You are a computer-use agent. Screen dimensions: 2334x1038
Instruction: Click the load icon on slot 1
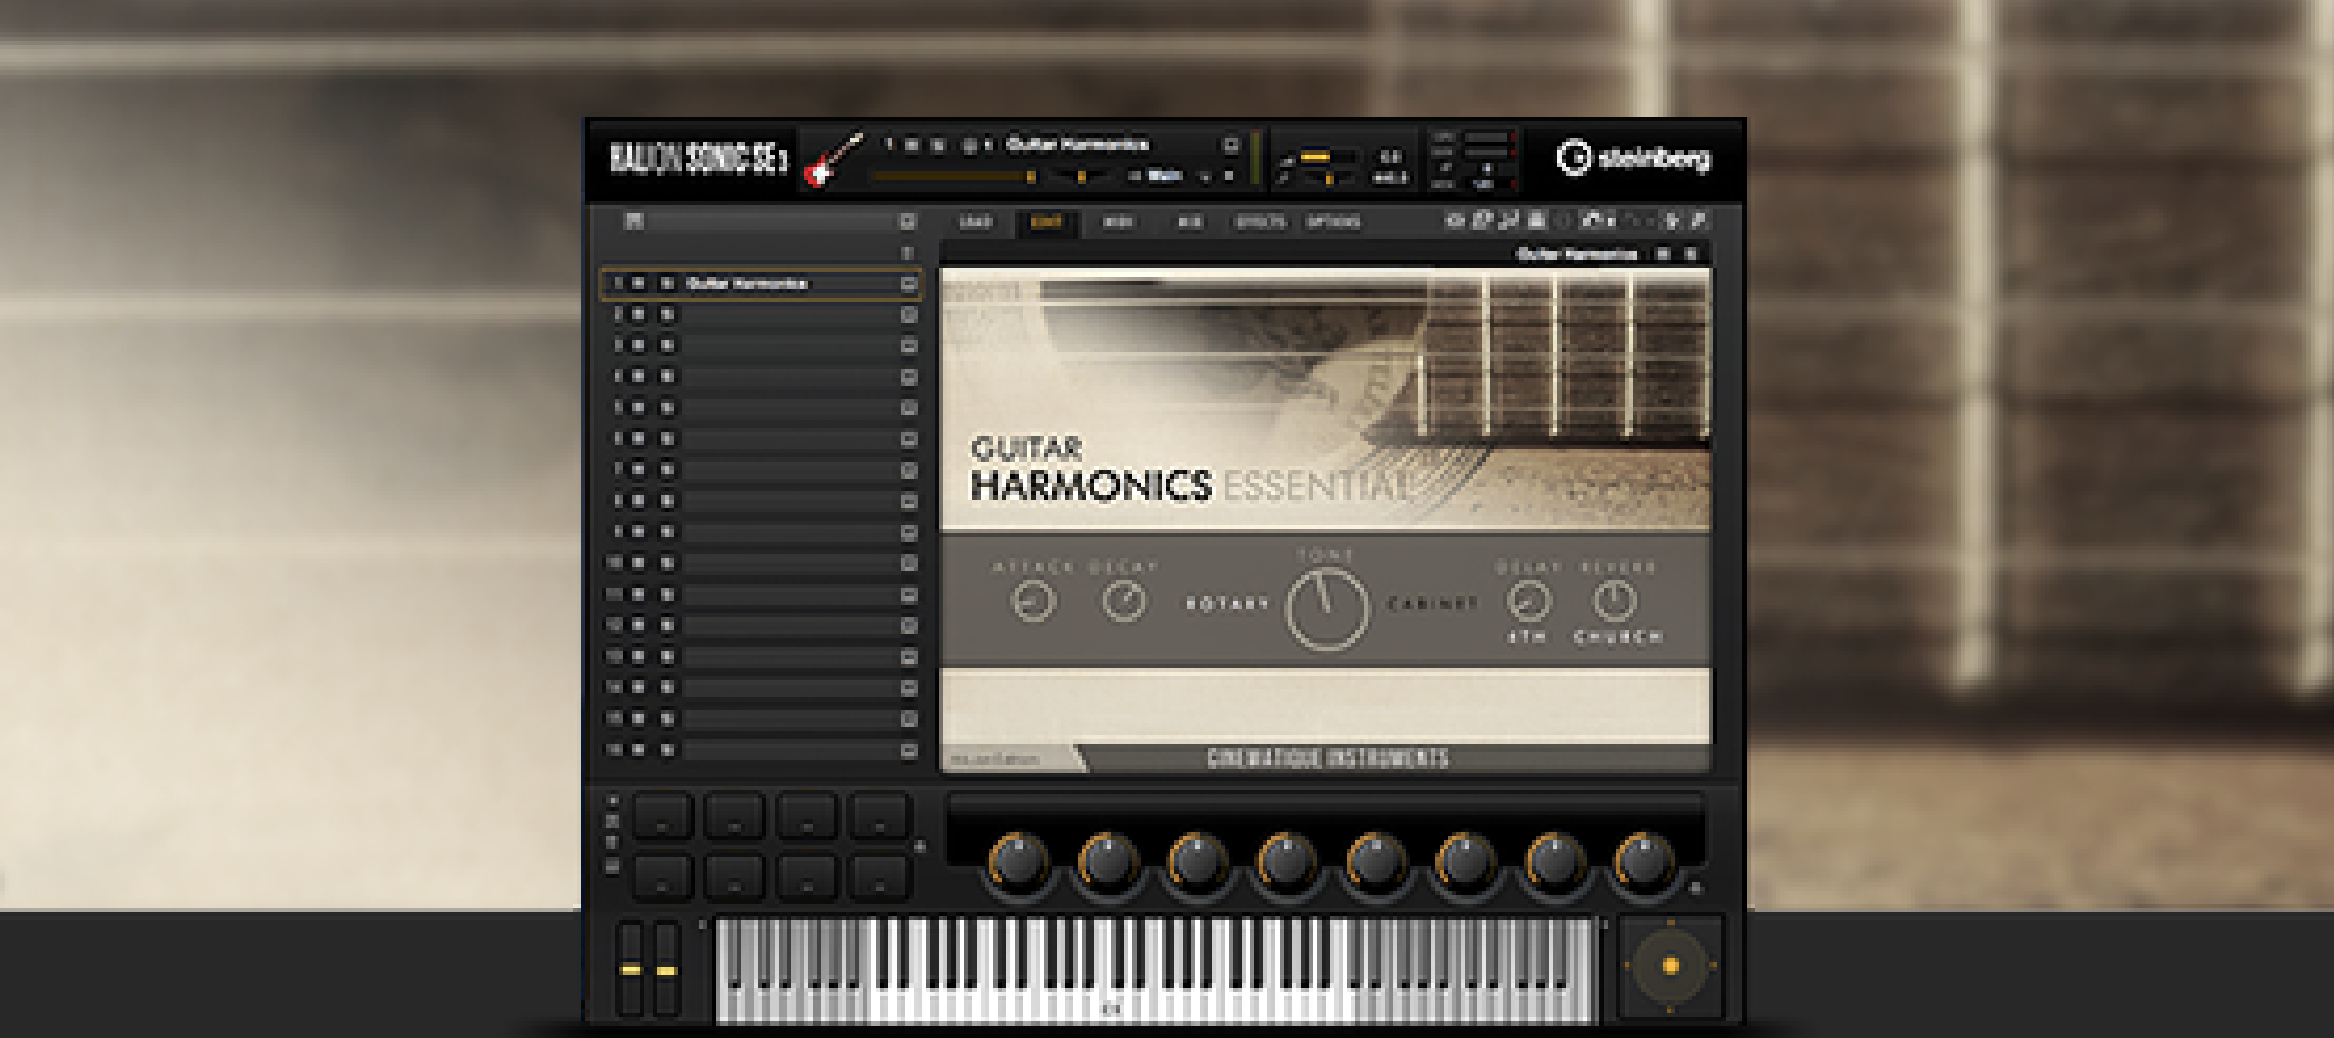908,284
